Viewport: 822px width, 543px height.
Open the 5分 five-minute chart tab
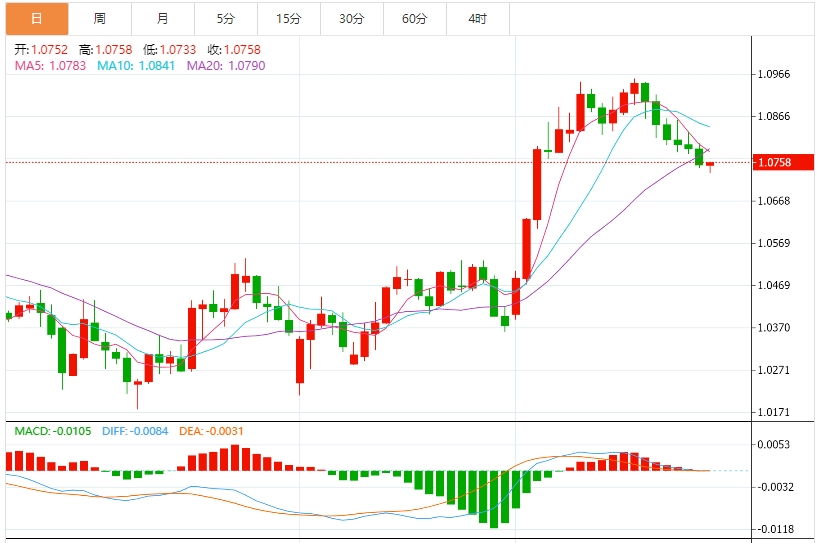pos(225,19)
